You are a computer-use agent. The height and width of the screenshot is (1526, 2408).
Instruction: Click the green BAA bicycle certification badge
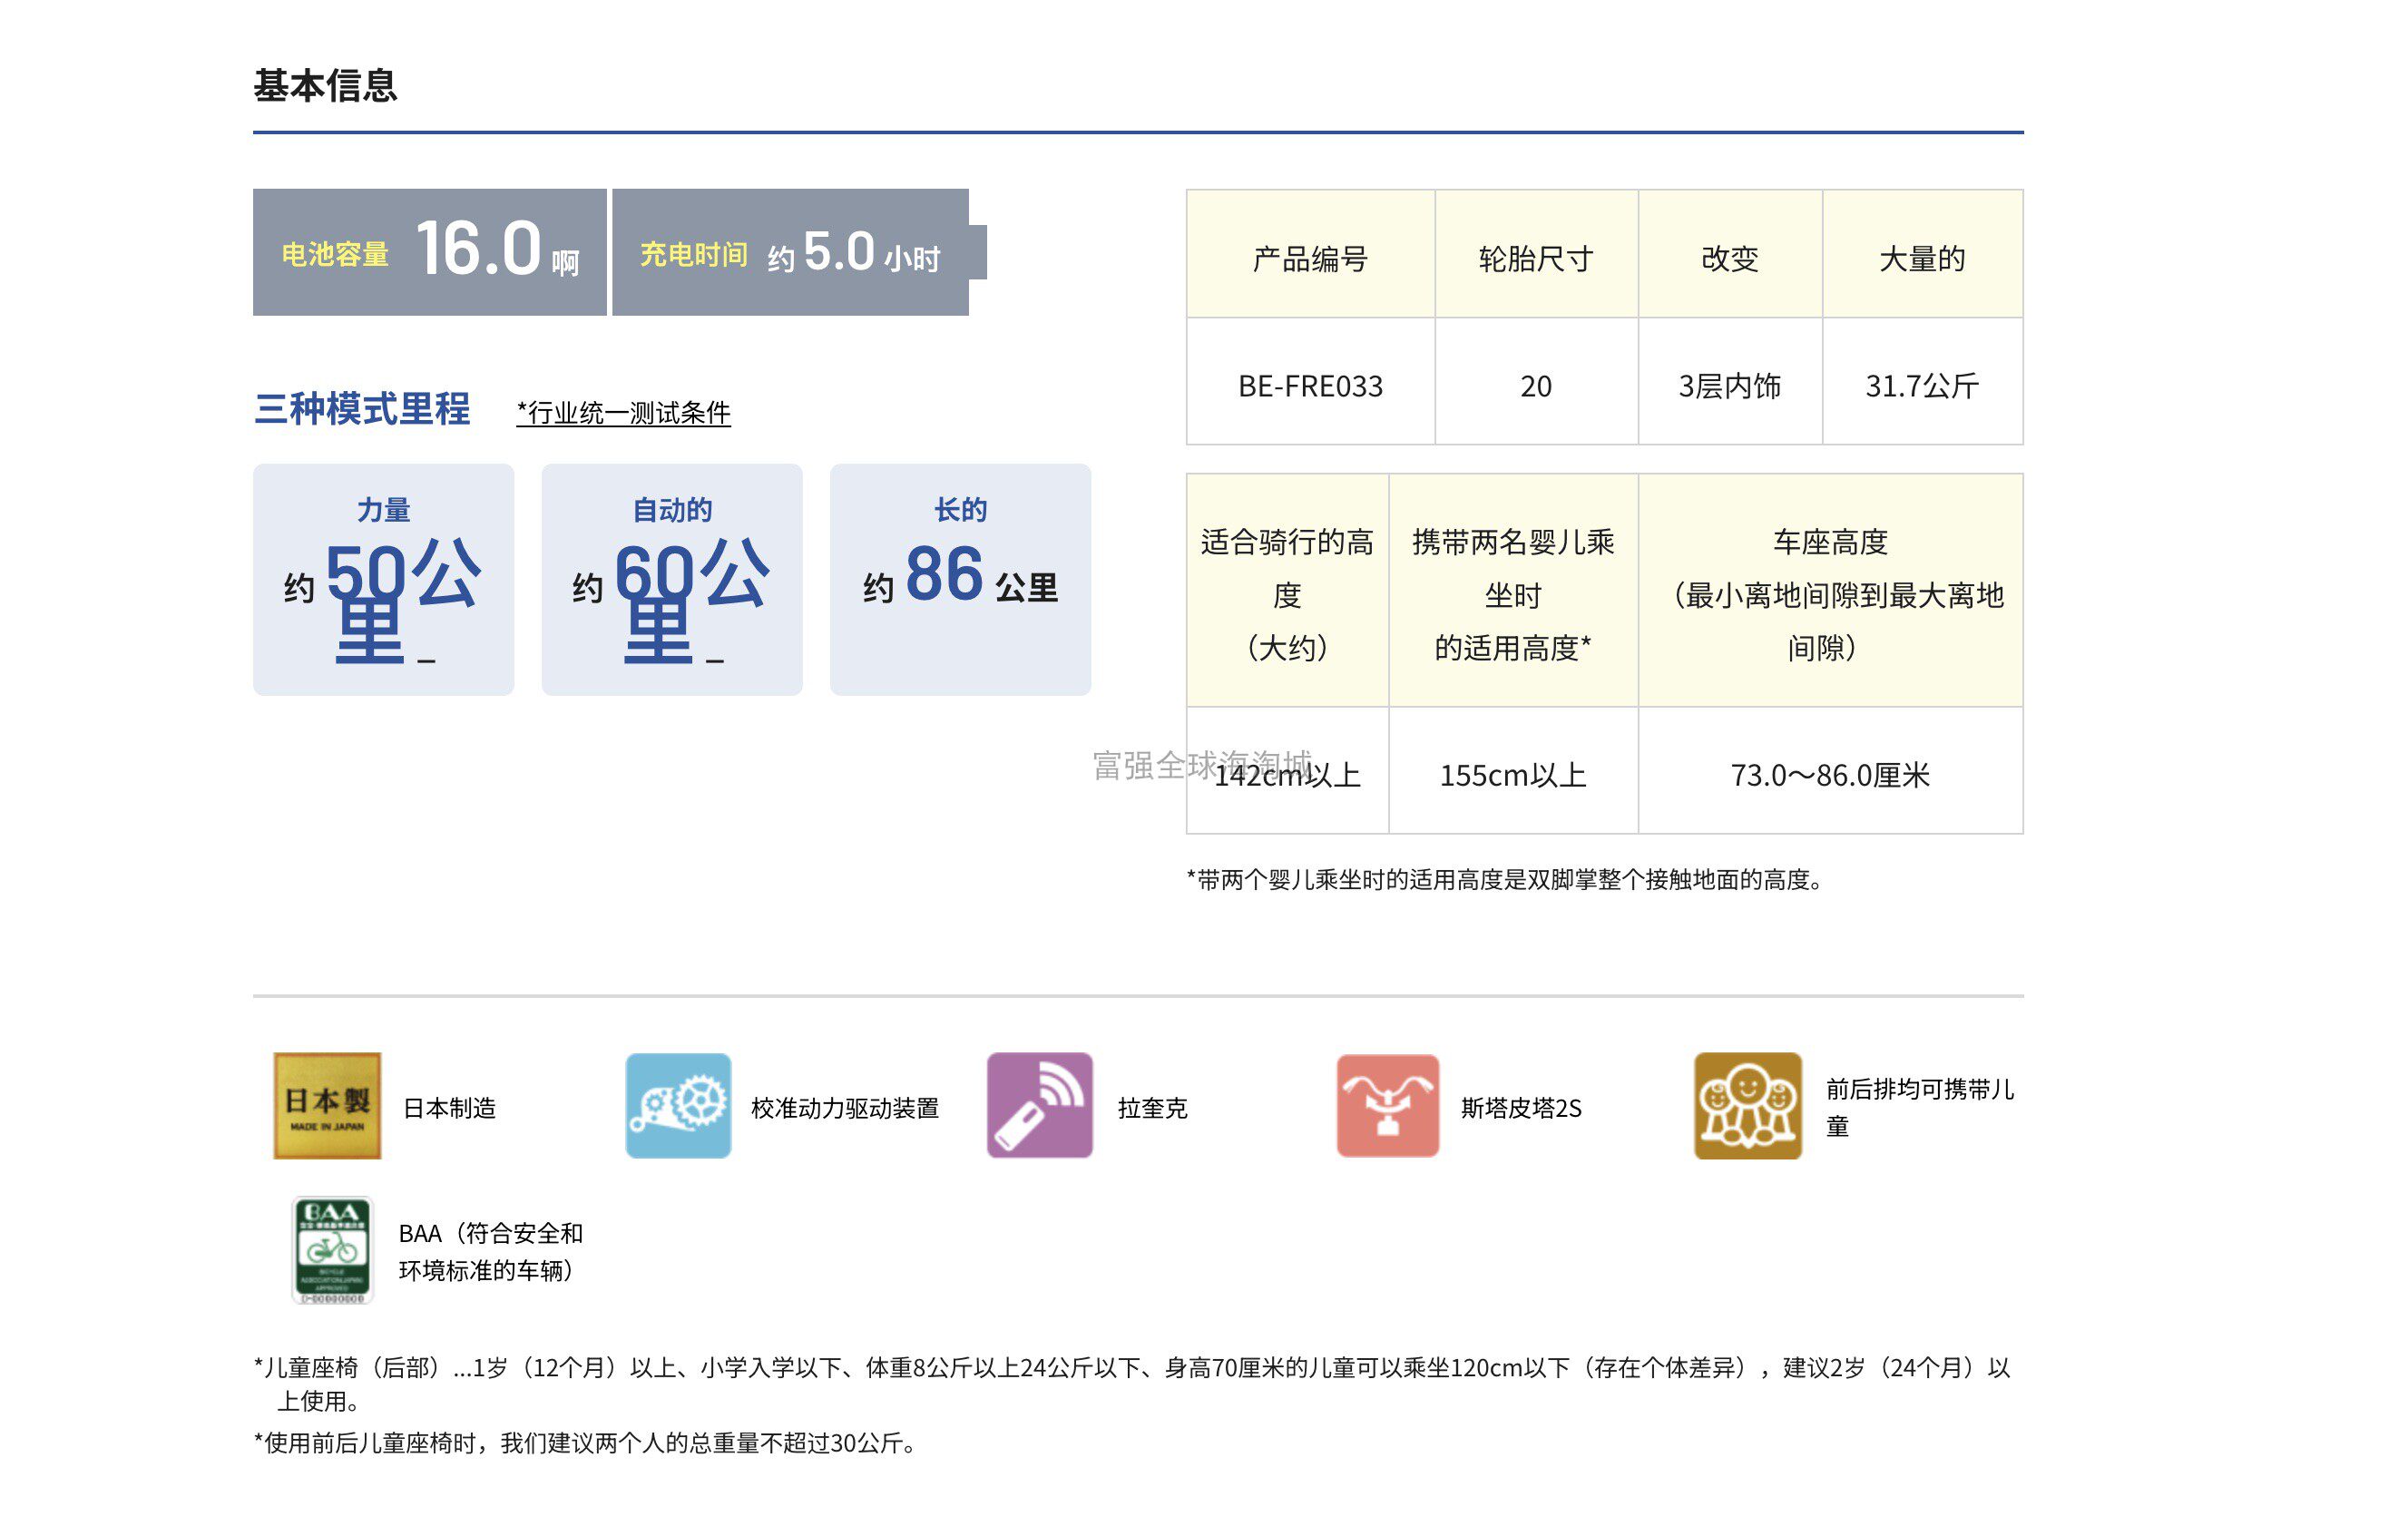point(332,1250)
